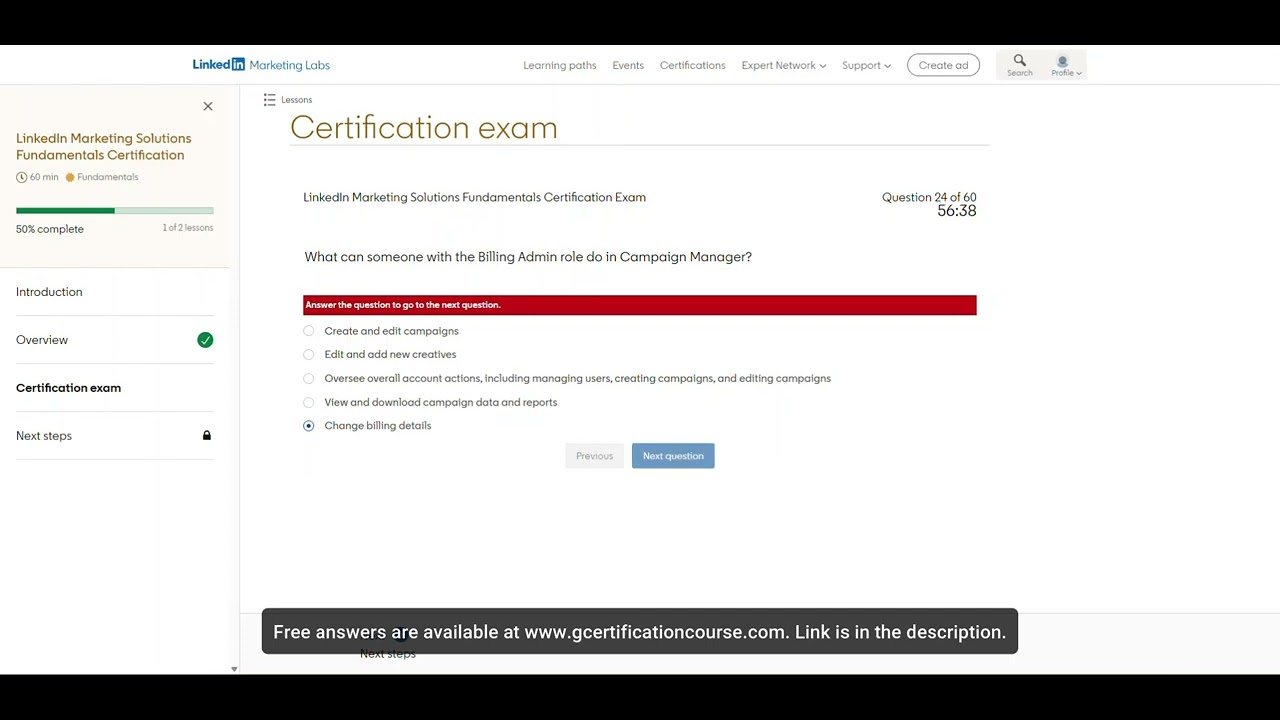Click the LinkedIn Marketing Labs logo
Viewport: 1280px width, 720px height.
pos(261,65)
